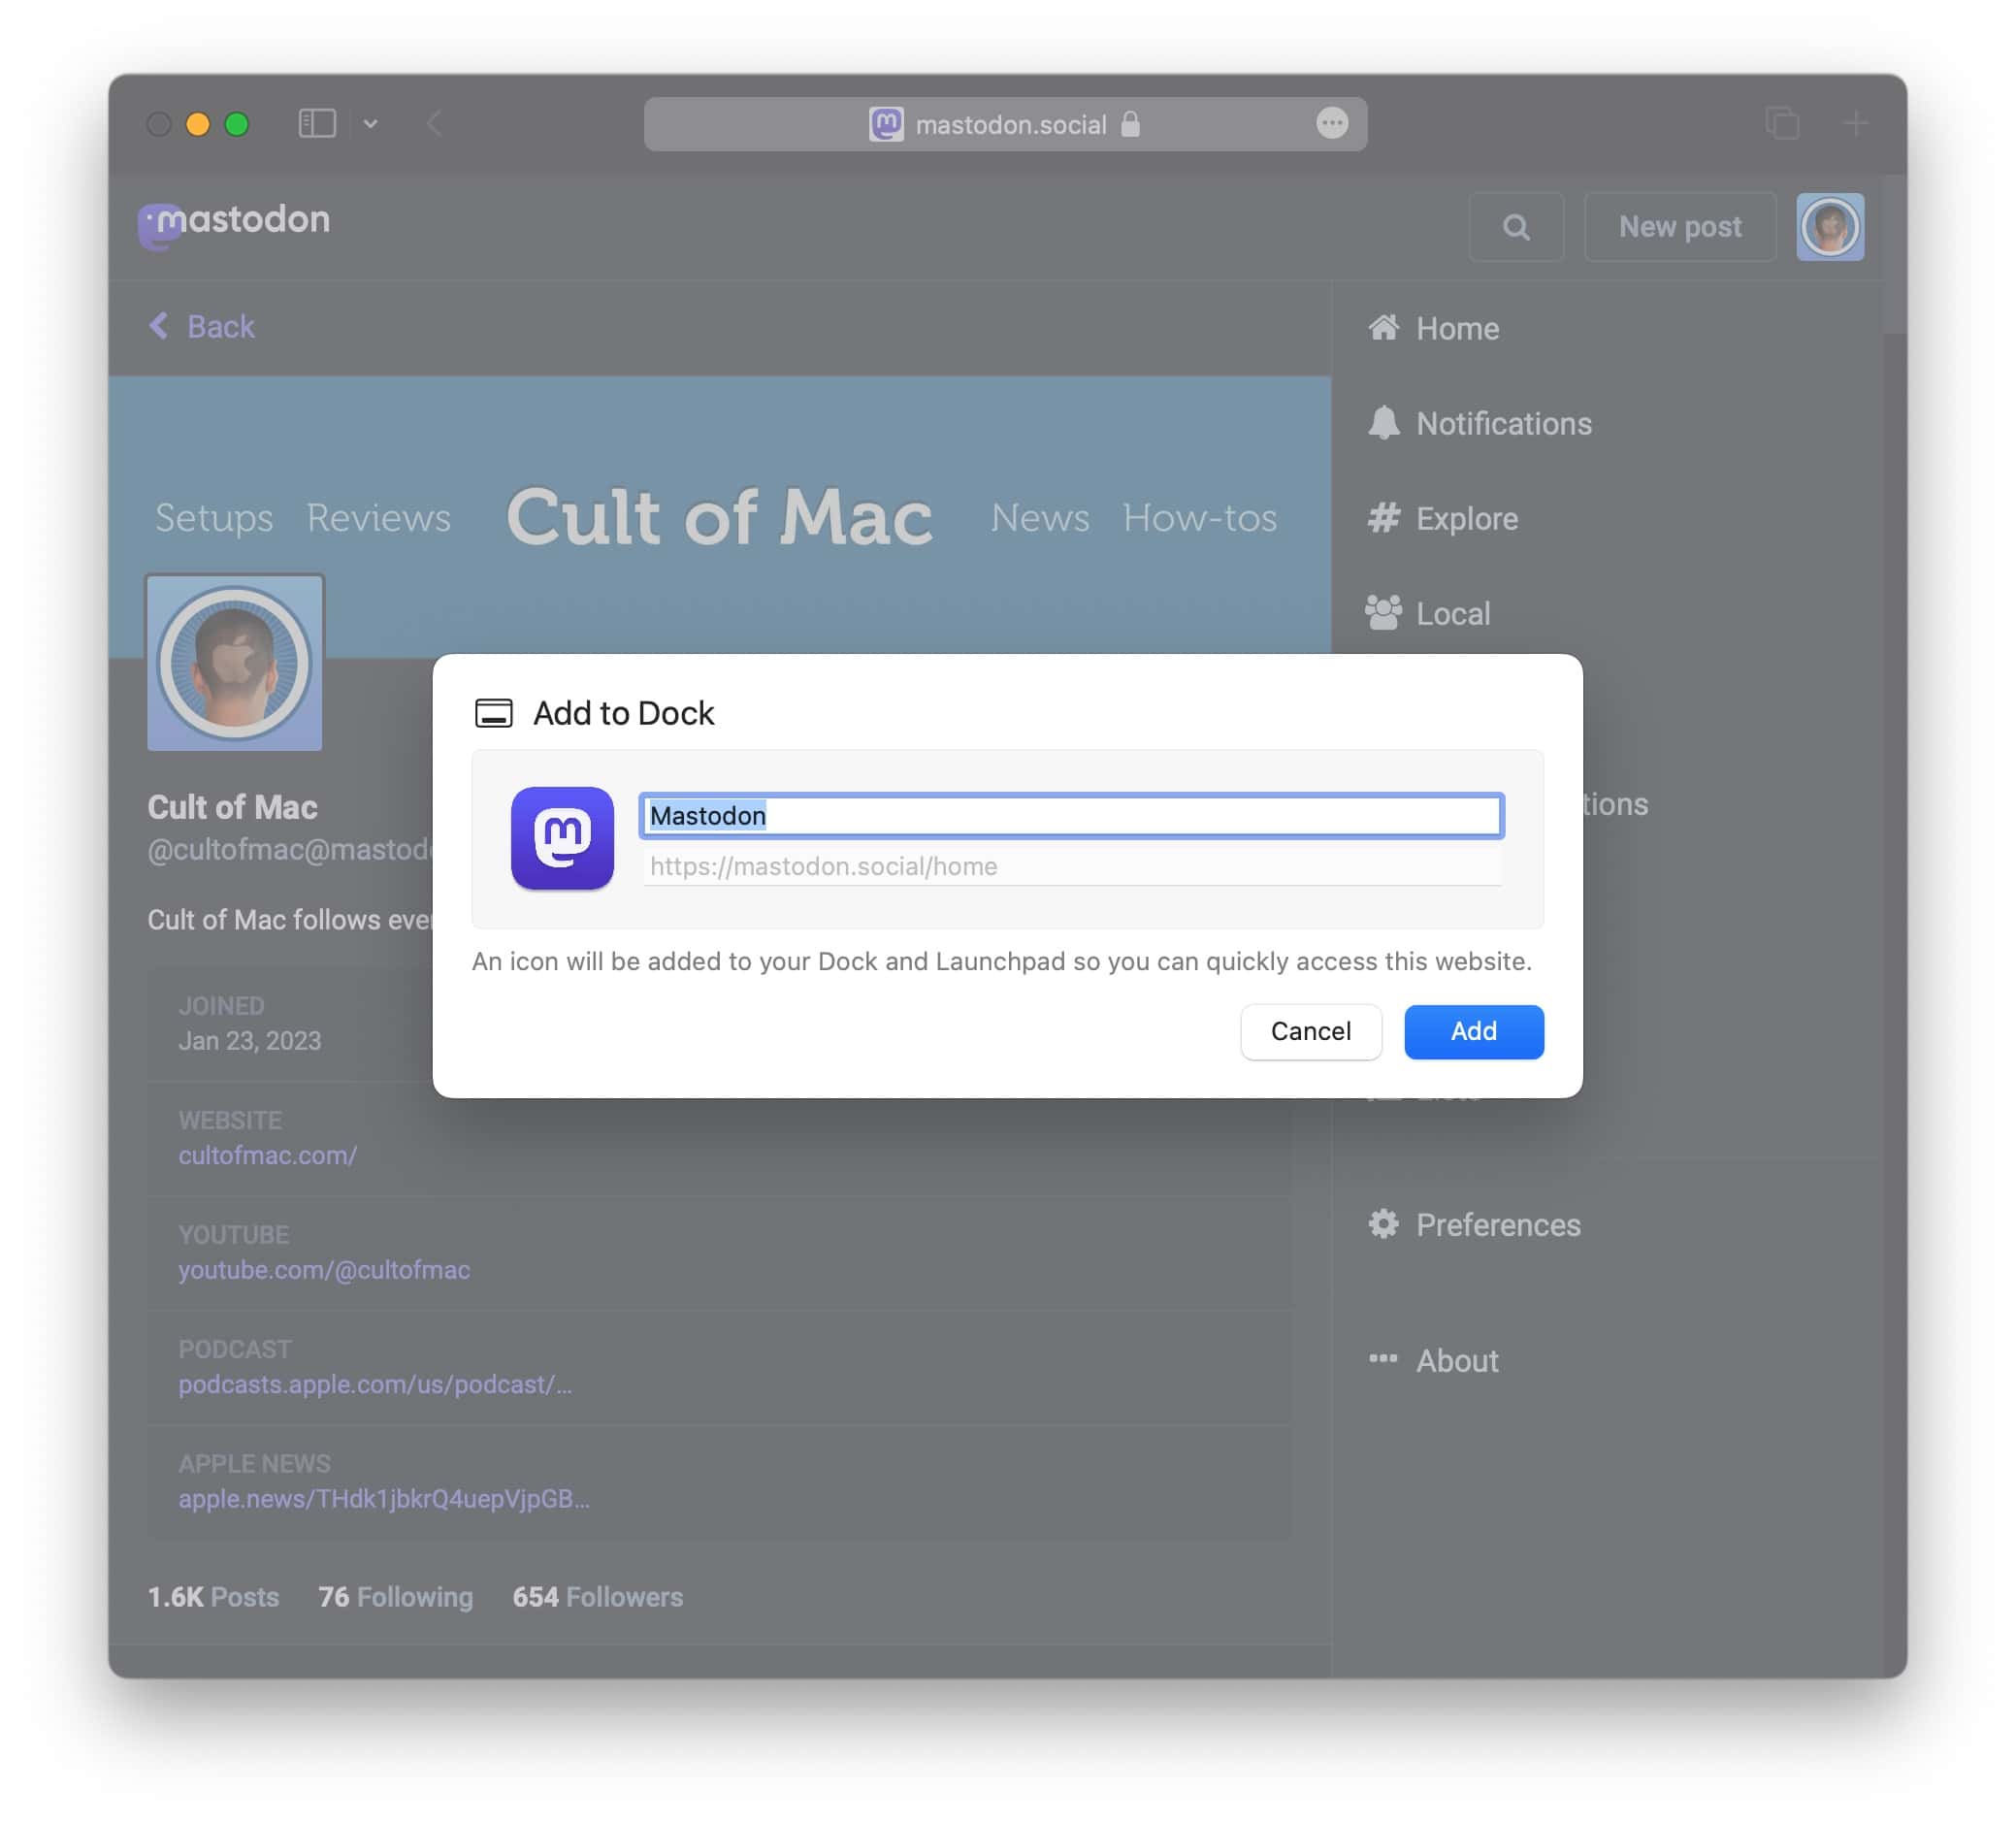Click the Mastodon logo in page header
2016x1822 pixels.
pyautogui.click(x=234, y=224)
